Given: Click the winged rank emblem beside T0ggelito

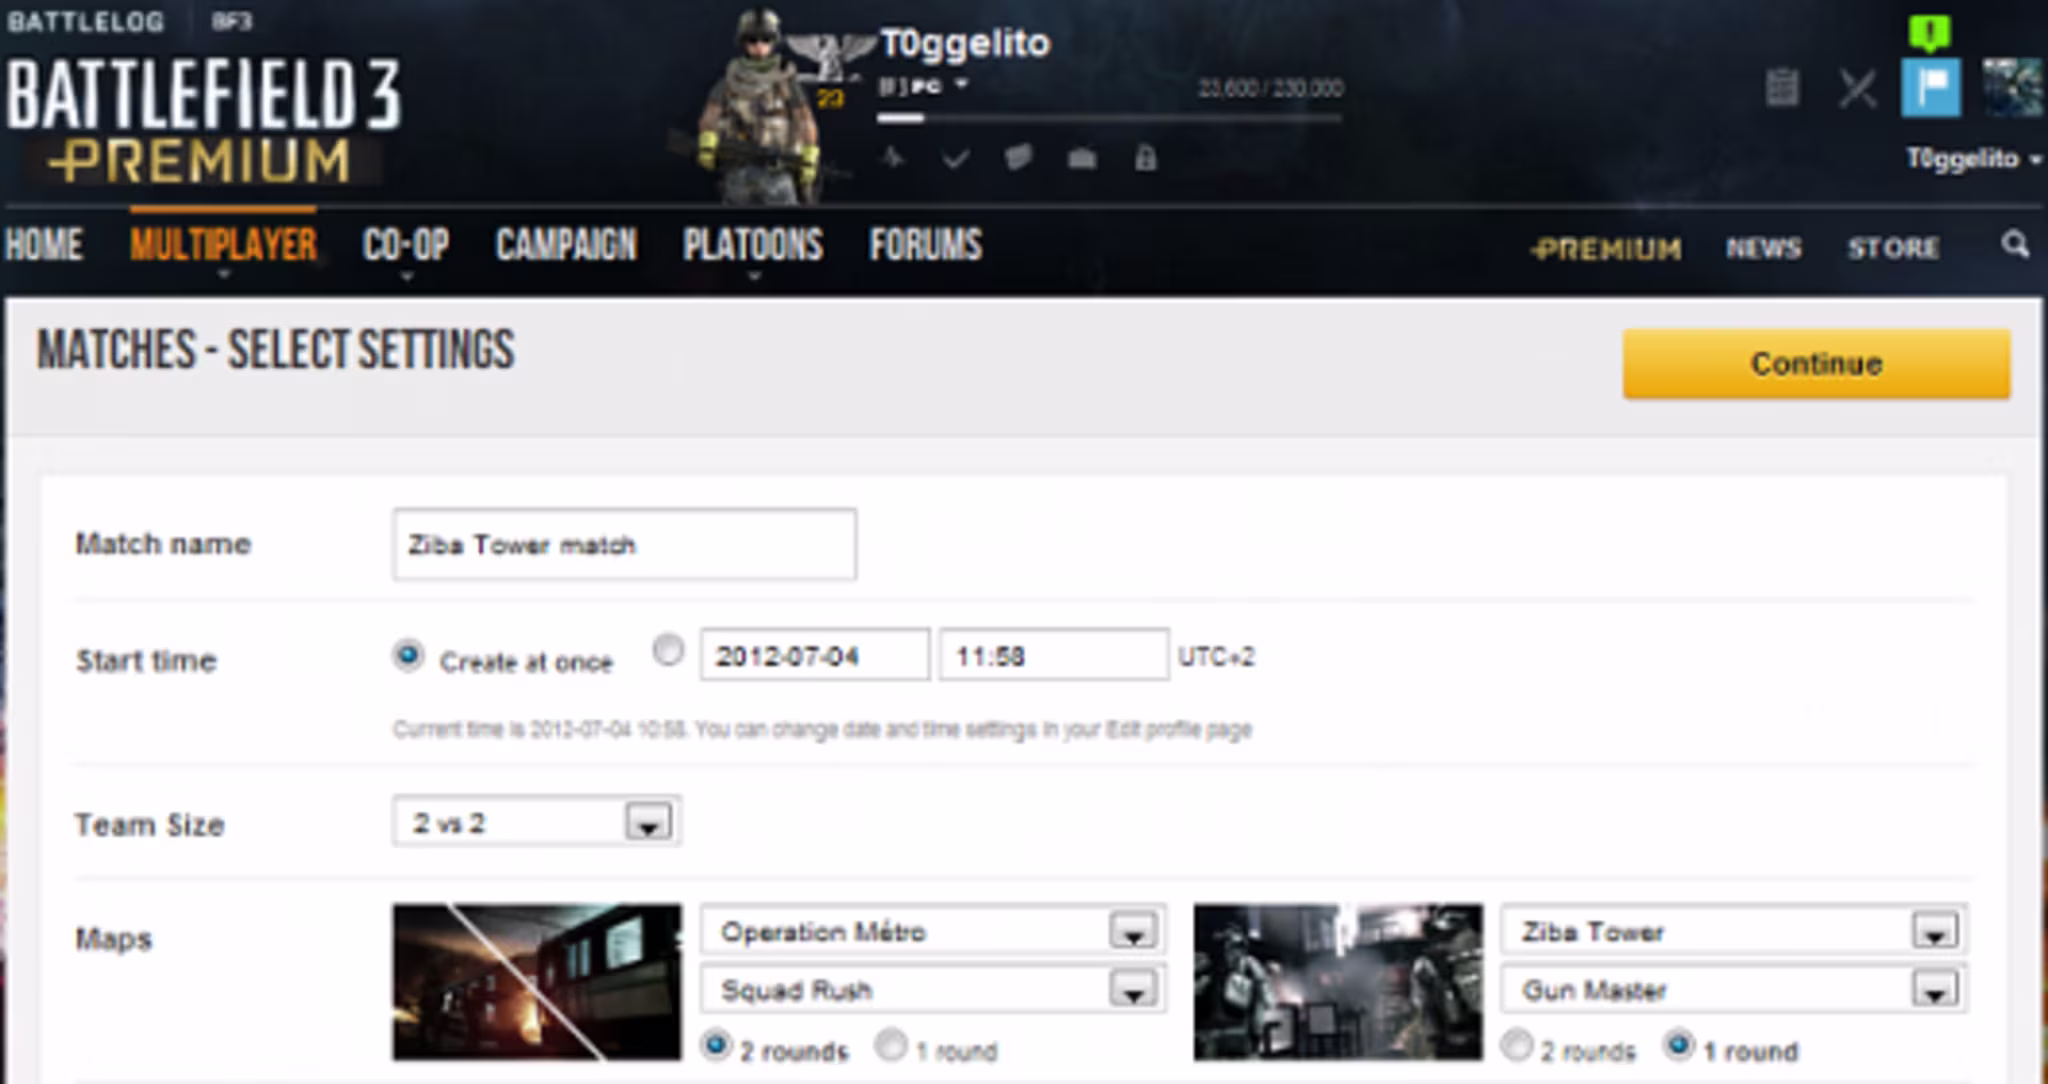Looking at the screenshot, I should (x=833, y=57).
